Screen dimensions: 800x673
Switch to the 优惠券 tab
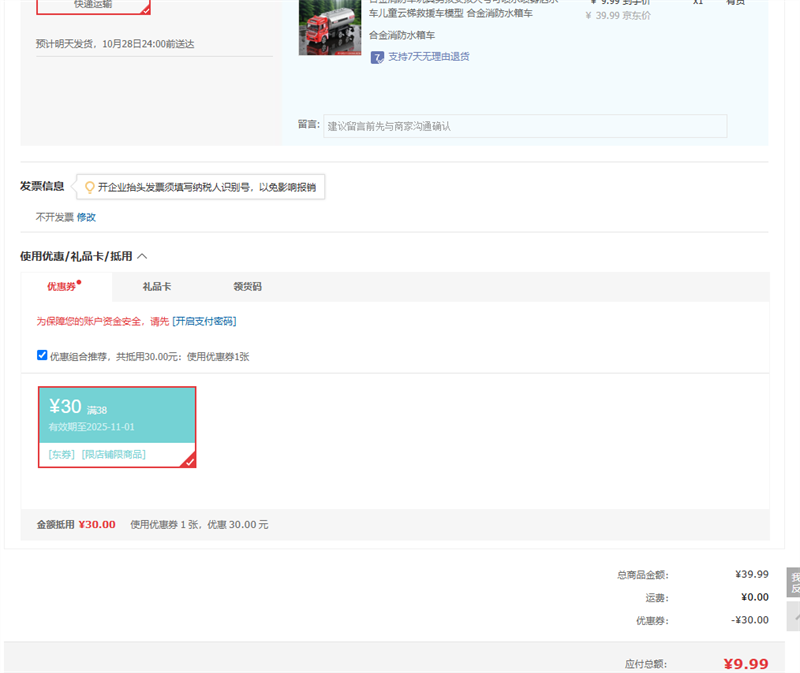[x=62, y=287]
